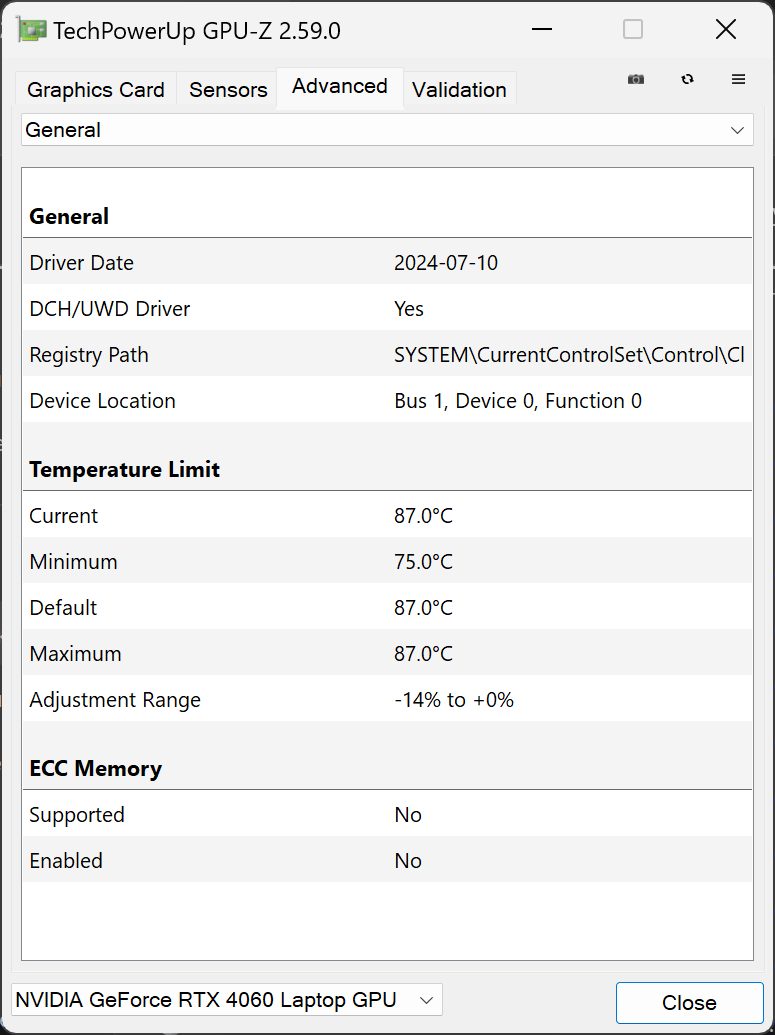Click the GPU-Z logo in the title bar
The image size is (775, 1035).
pyautogui.click(x=30, y=29)
